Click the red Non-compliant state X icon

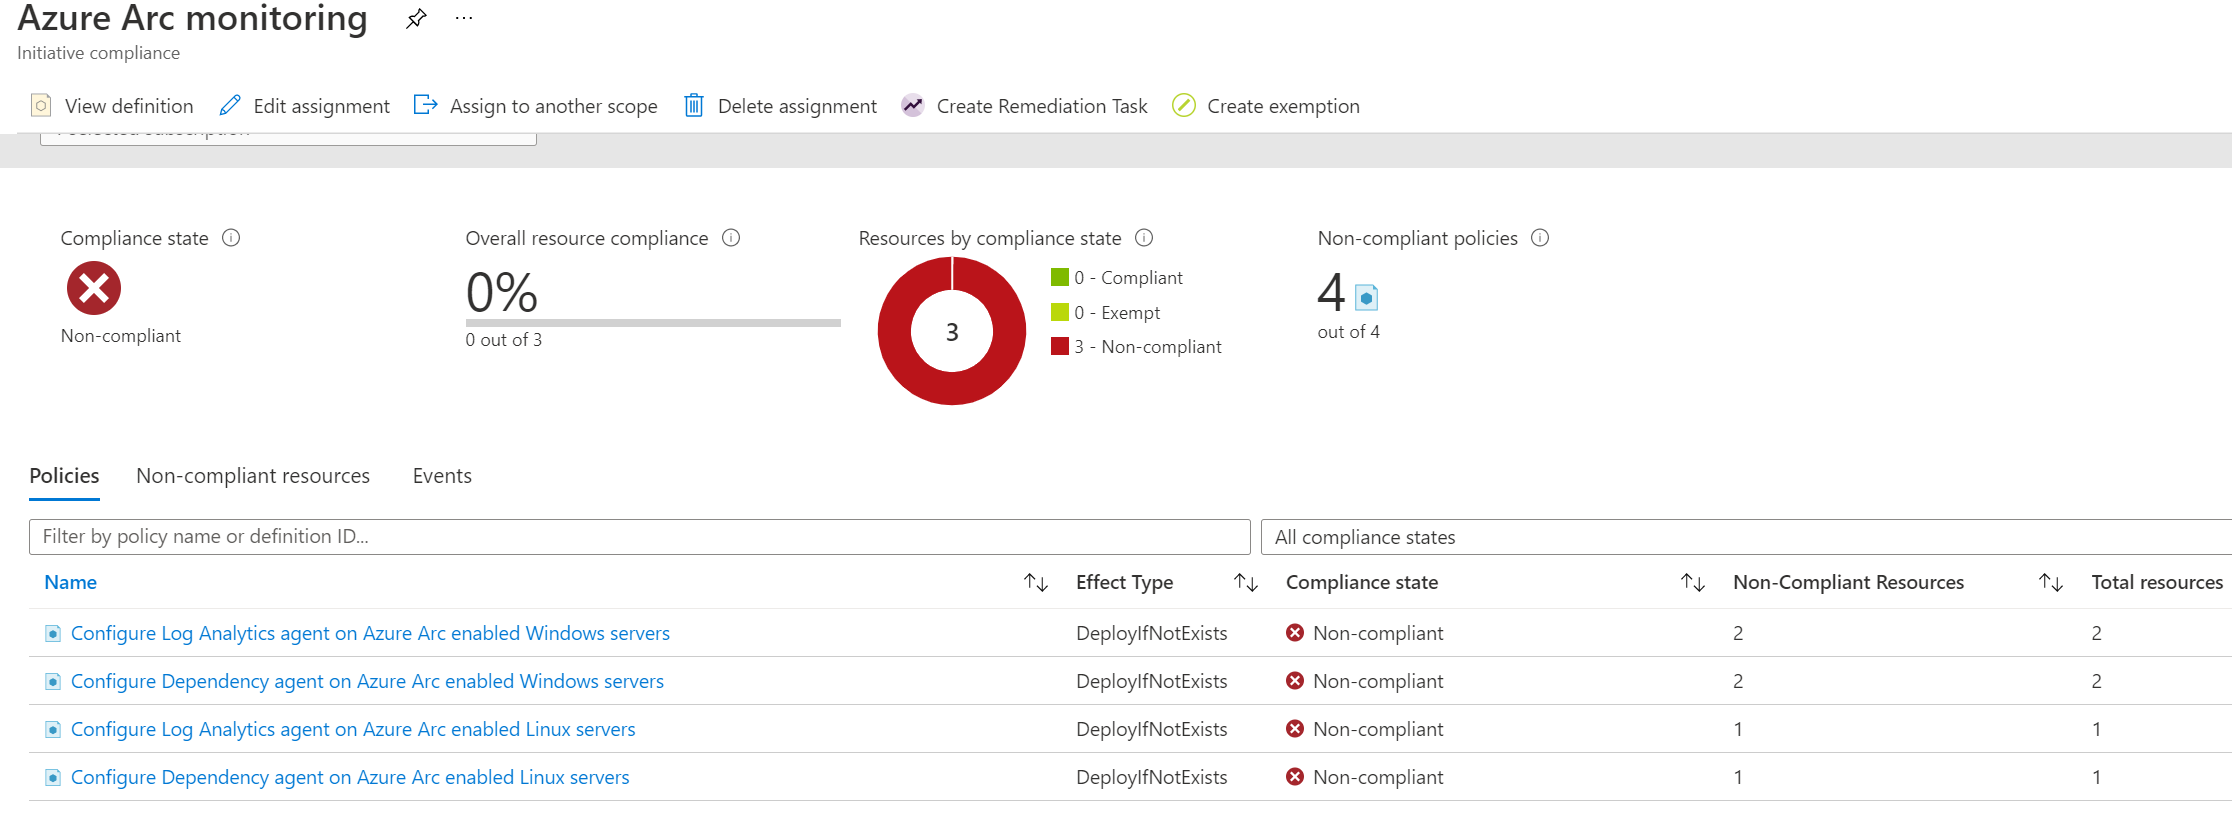coord(94,288)
